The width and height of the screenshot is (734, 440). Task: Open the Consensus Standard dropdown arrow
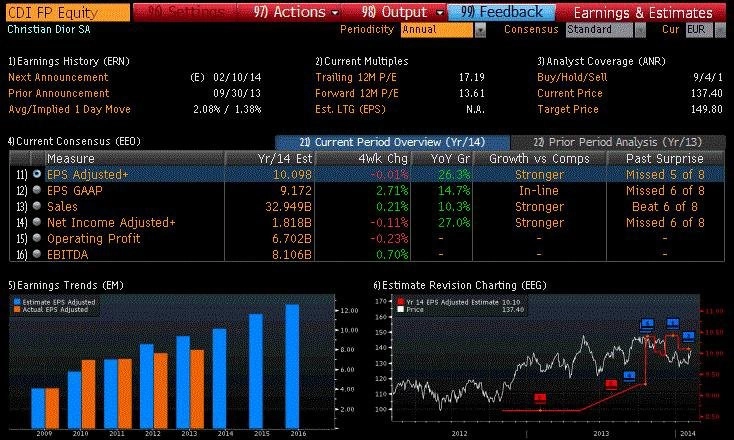[640, 30]
